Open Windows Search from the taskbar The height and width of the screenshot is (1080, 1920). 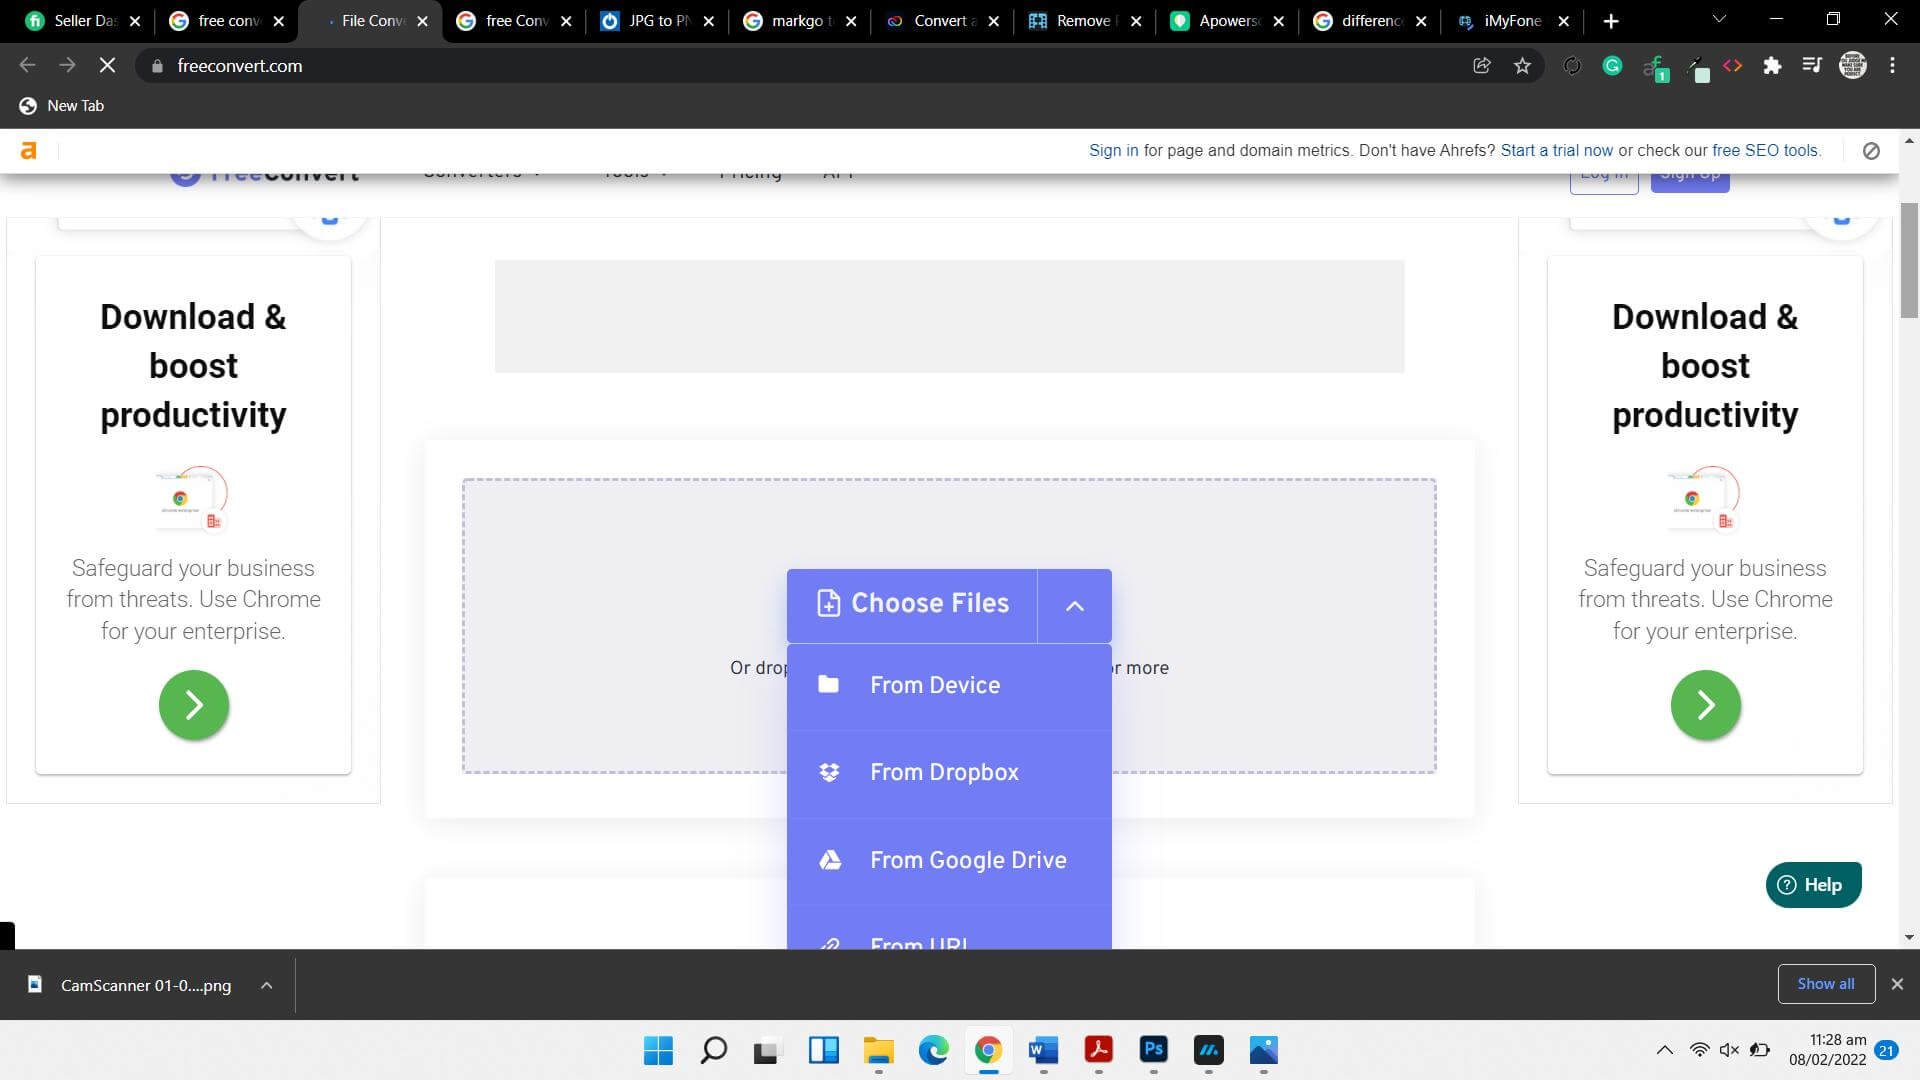coord(713,1052)
